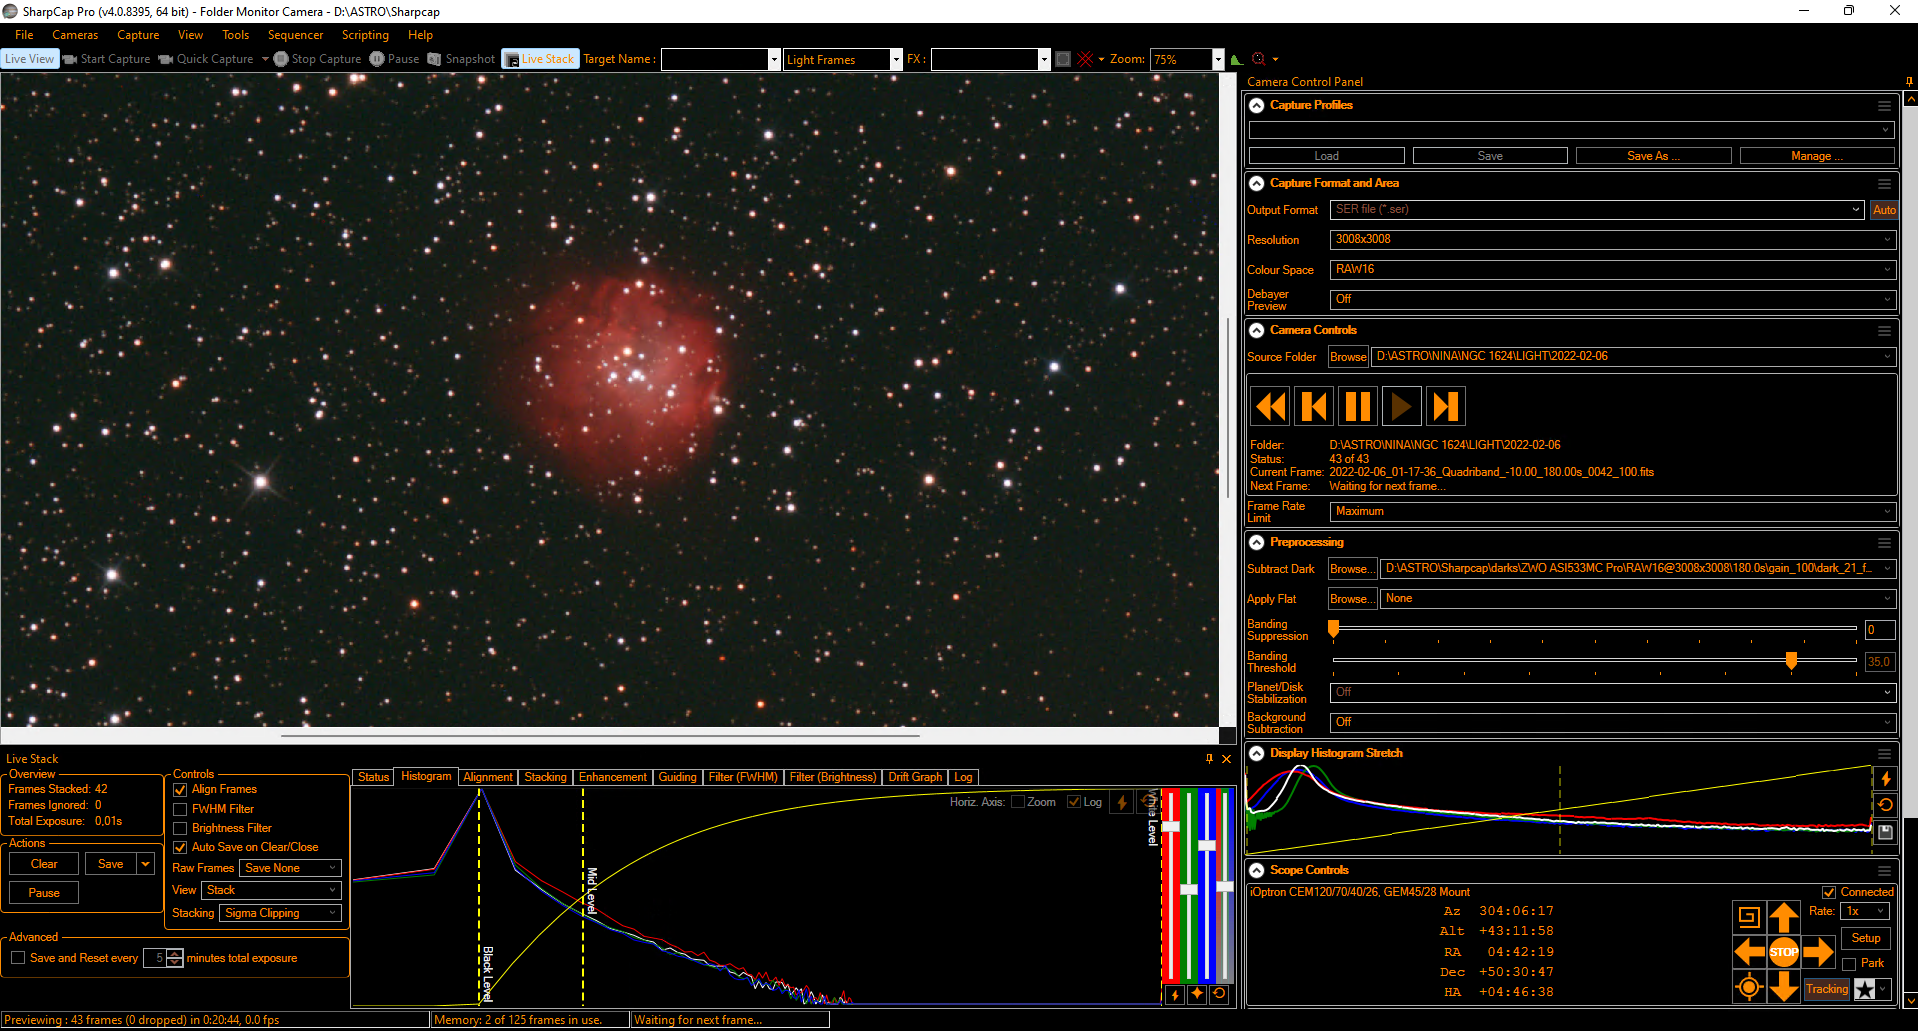This screenshot has height=1031, width=1918.
Task: Open the Scripting menu
Action: (x=365, y=35)
